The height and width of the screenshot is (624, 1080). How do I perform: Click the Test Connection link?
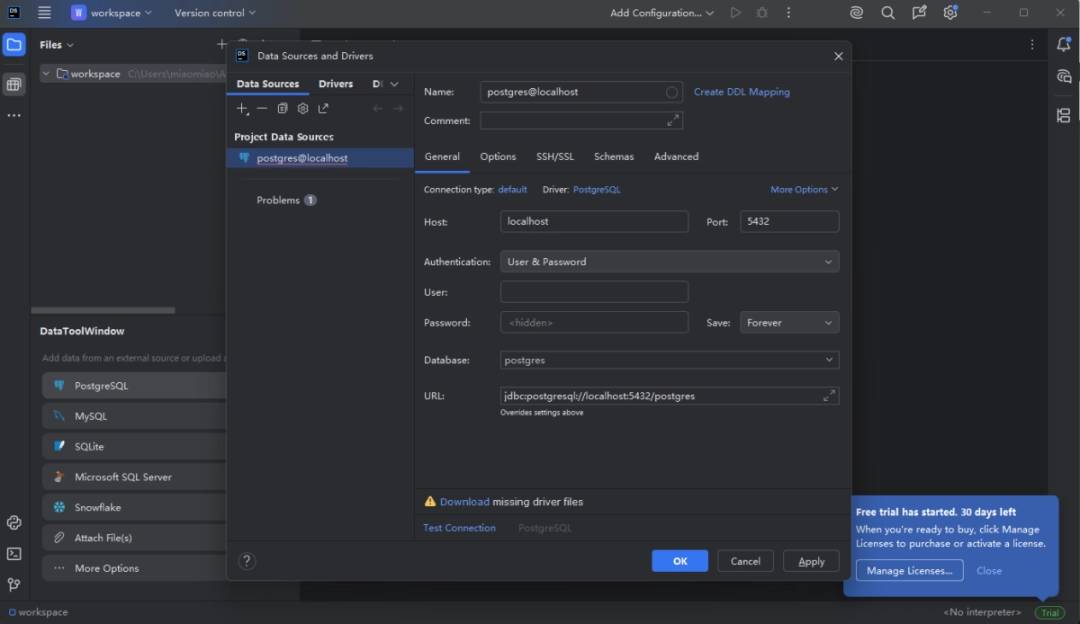pos(459,527)
